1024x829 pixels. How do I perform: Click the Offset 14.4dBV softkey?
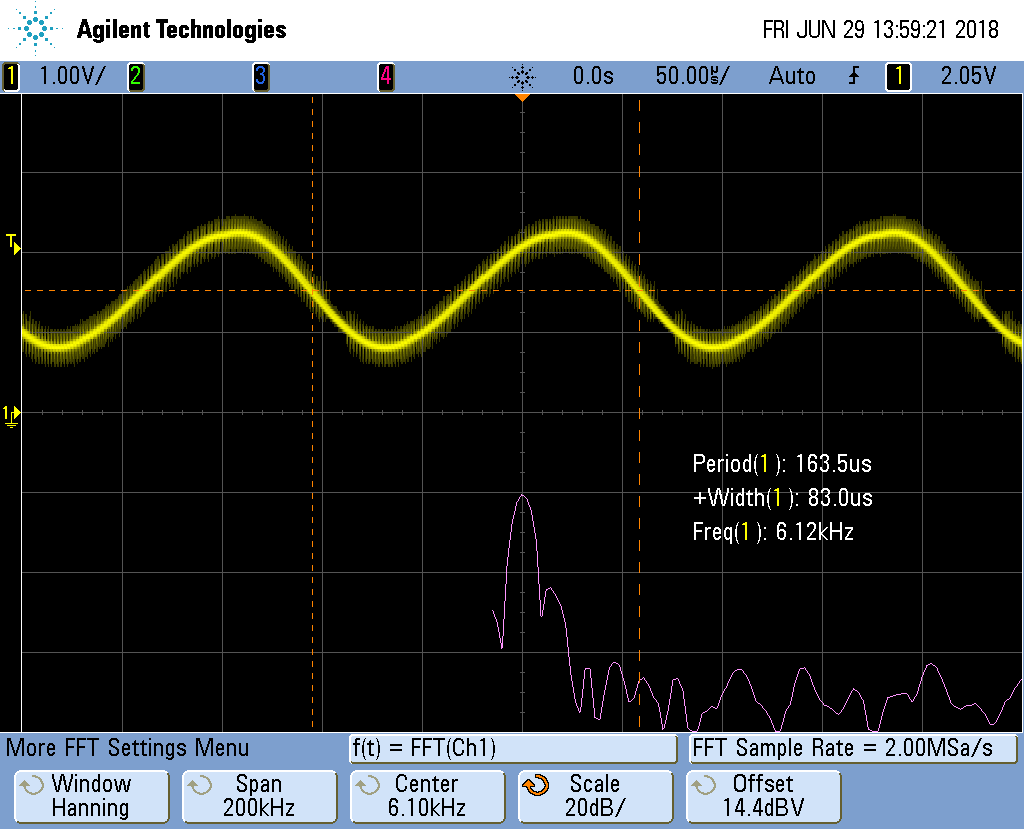[x=763, y=796]
